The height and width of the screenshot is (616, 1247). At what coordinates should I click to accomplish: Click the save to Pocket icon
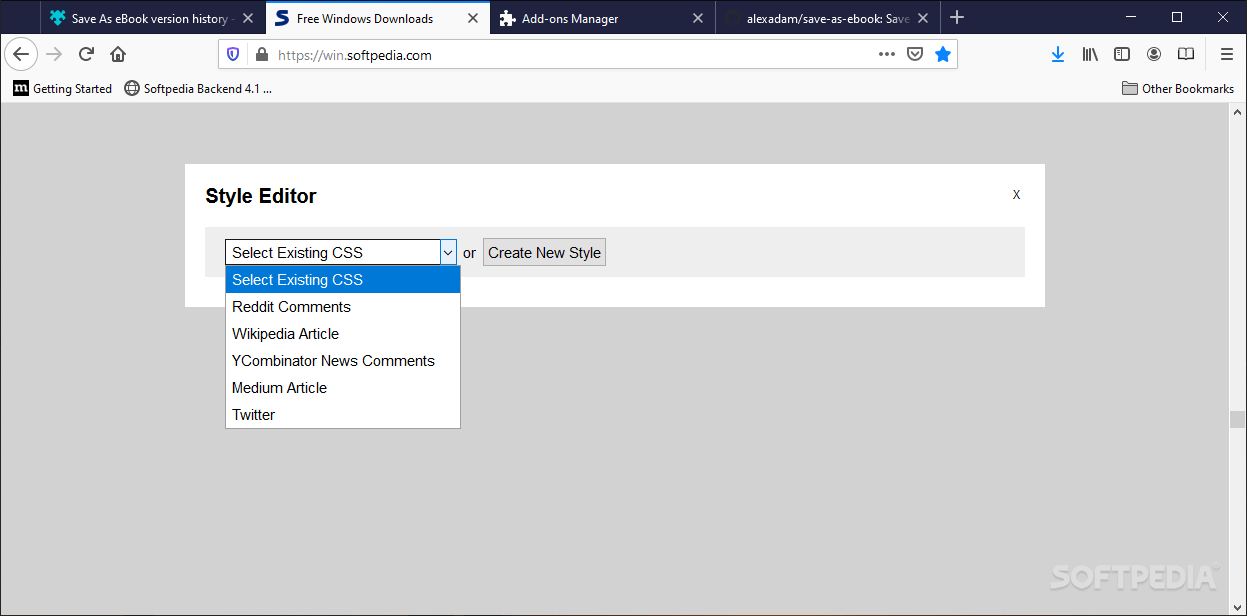click(915, 54)
